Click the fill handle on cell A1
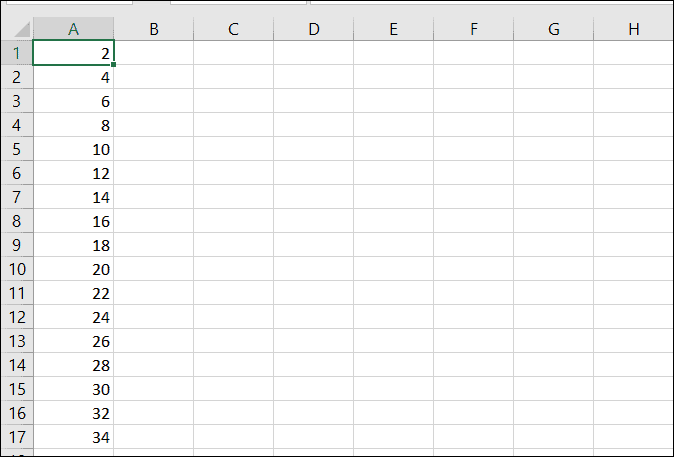Viewport: 674px width, 457px height. (113, 64)
